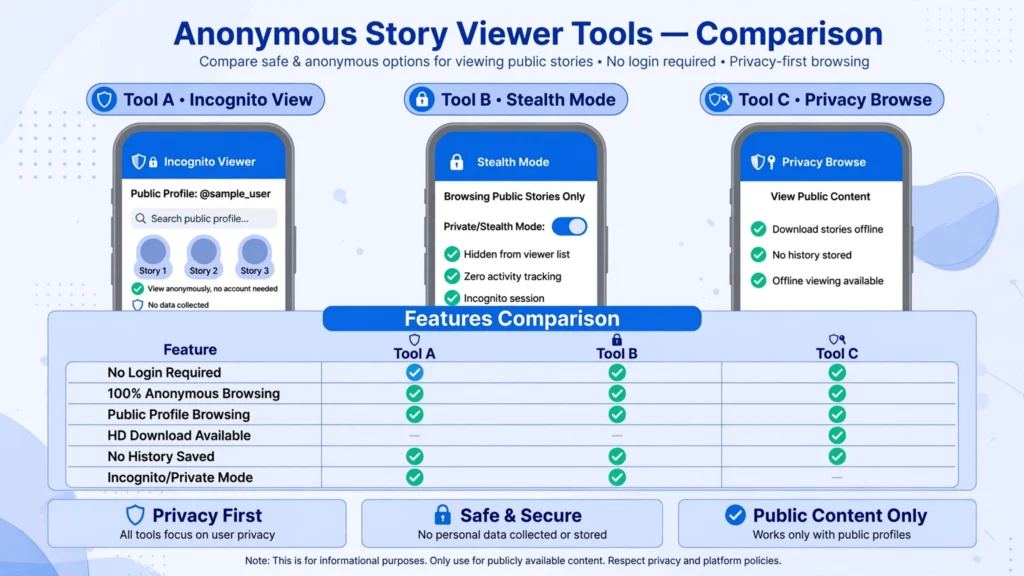
Task: Click the Feature column header
Action: click(190, 349)
